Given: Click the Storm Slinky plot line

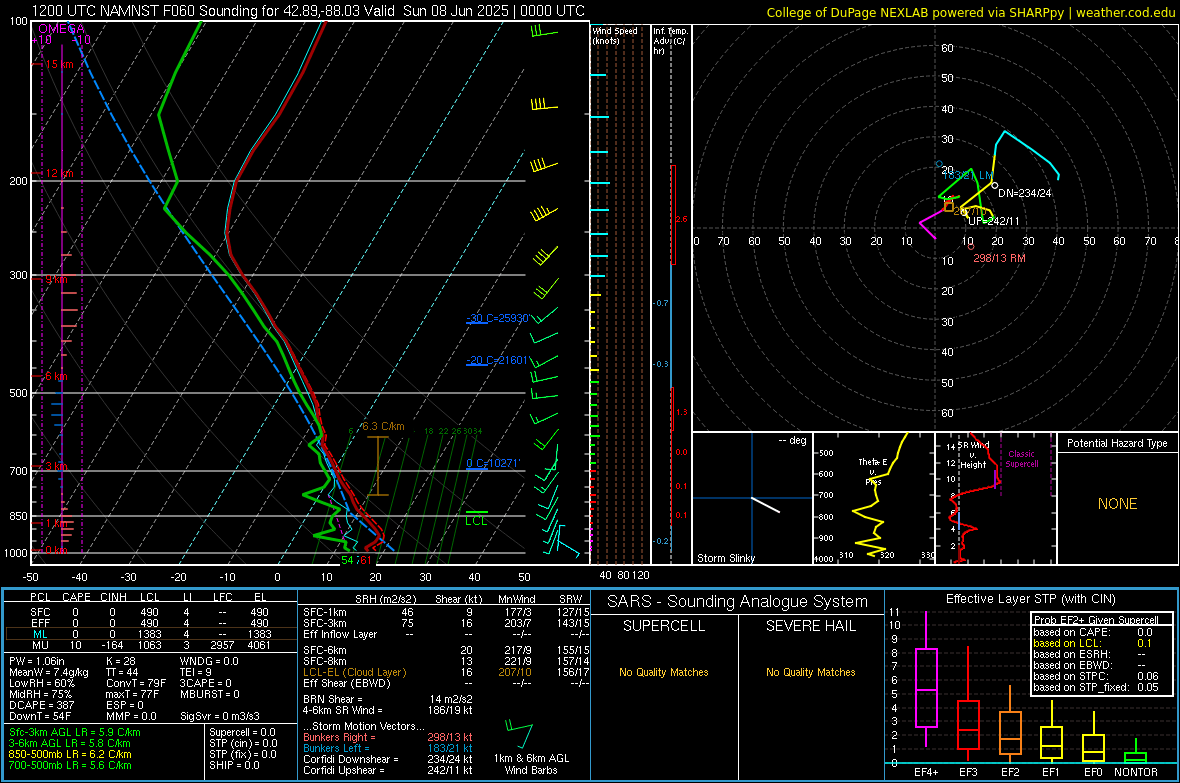Looking at the screenshot, I should pos(766,504).
